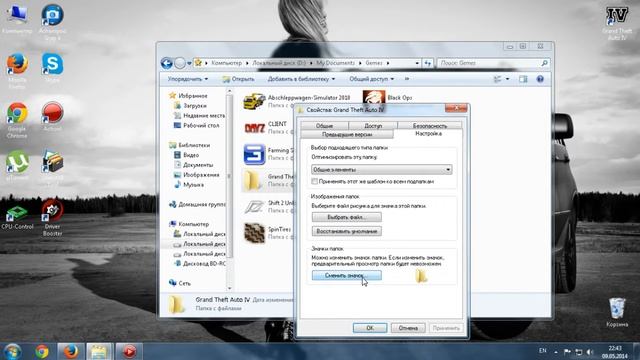Show hidden system tray icons
The image size is (640, 360).
point(556,351)
